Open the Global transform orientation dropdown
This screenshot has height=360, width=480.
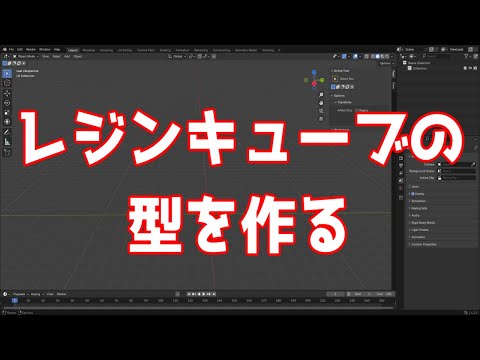pos(177,56)
